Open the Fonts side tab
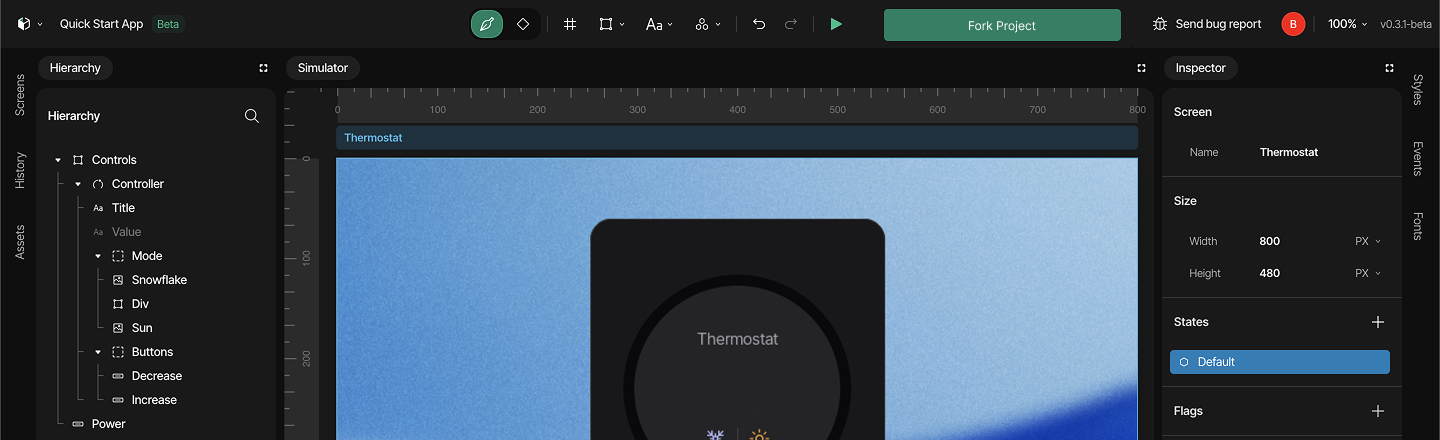The width and height of the screenshot is (1440, 440). 1418,226
